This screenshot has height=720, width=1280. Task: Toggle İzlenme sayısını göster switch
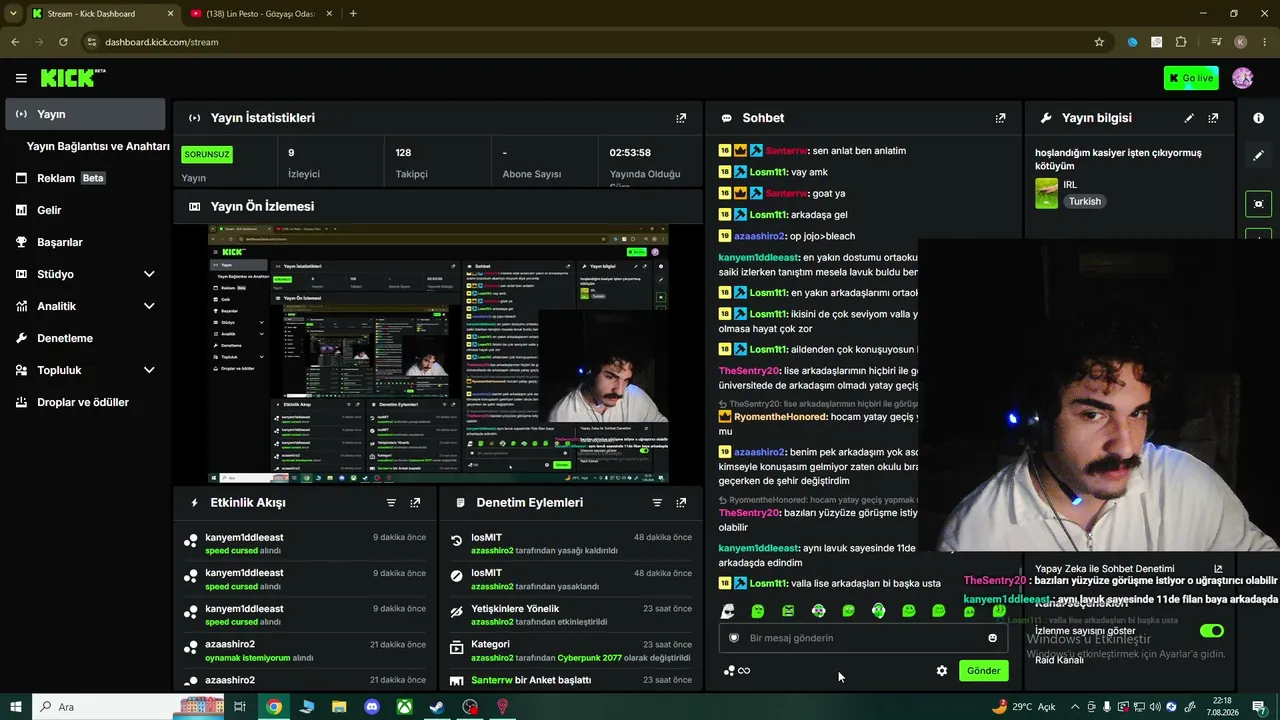[1211, 631]
